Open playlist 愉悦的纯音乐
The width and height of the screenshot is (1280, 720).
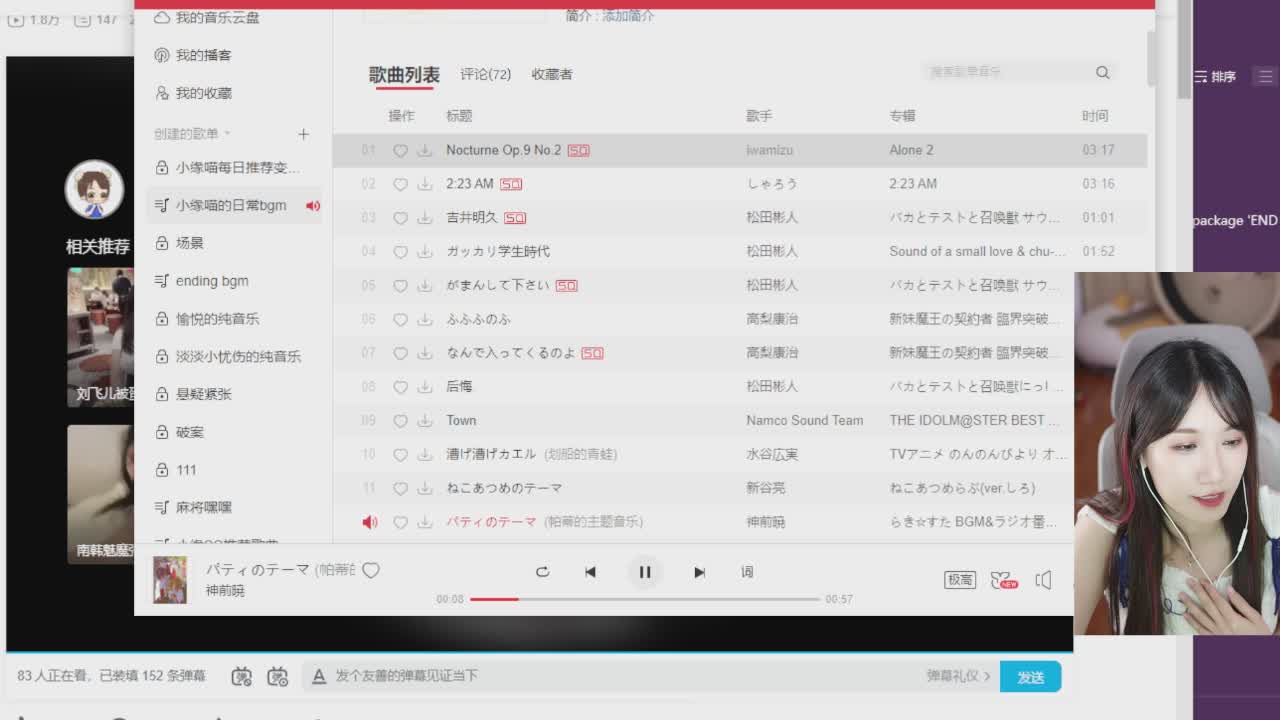(x=216, y=319)
